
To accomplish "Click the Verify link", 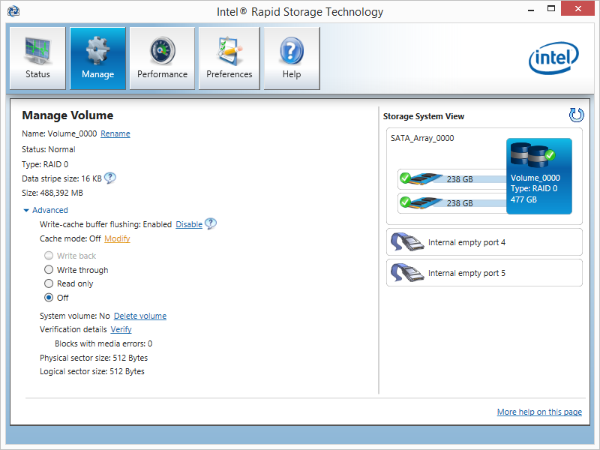I will pos(121,329).
